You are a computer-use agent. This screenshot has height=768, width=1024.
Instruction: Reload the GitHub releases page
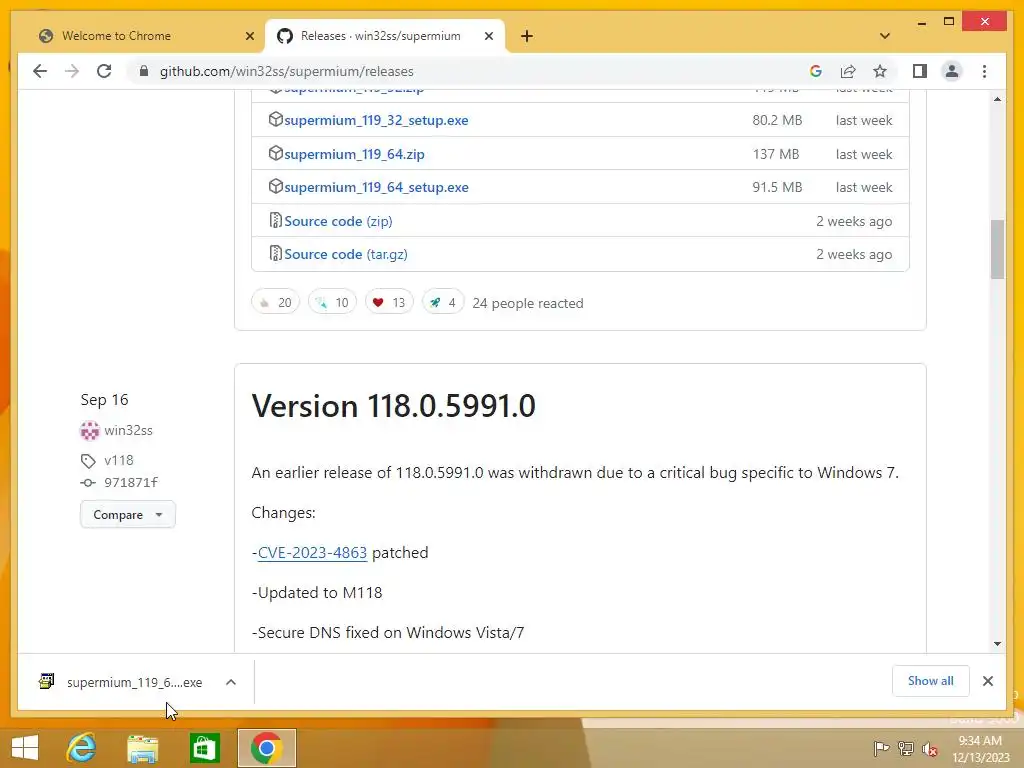pos(104,71)
